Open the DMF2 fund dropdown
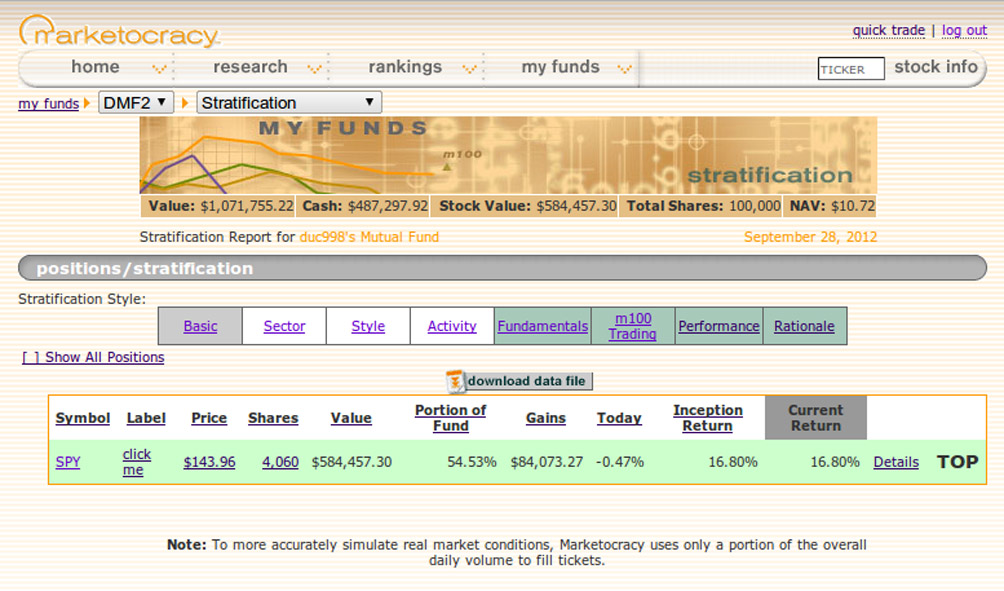The height and width of the screenshot is (591, 1004). point(136,102)
